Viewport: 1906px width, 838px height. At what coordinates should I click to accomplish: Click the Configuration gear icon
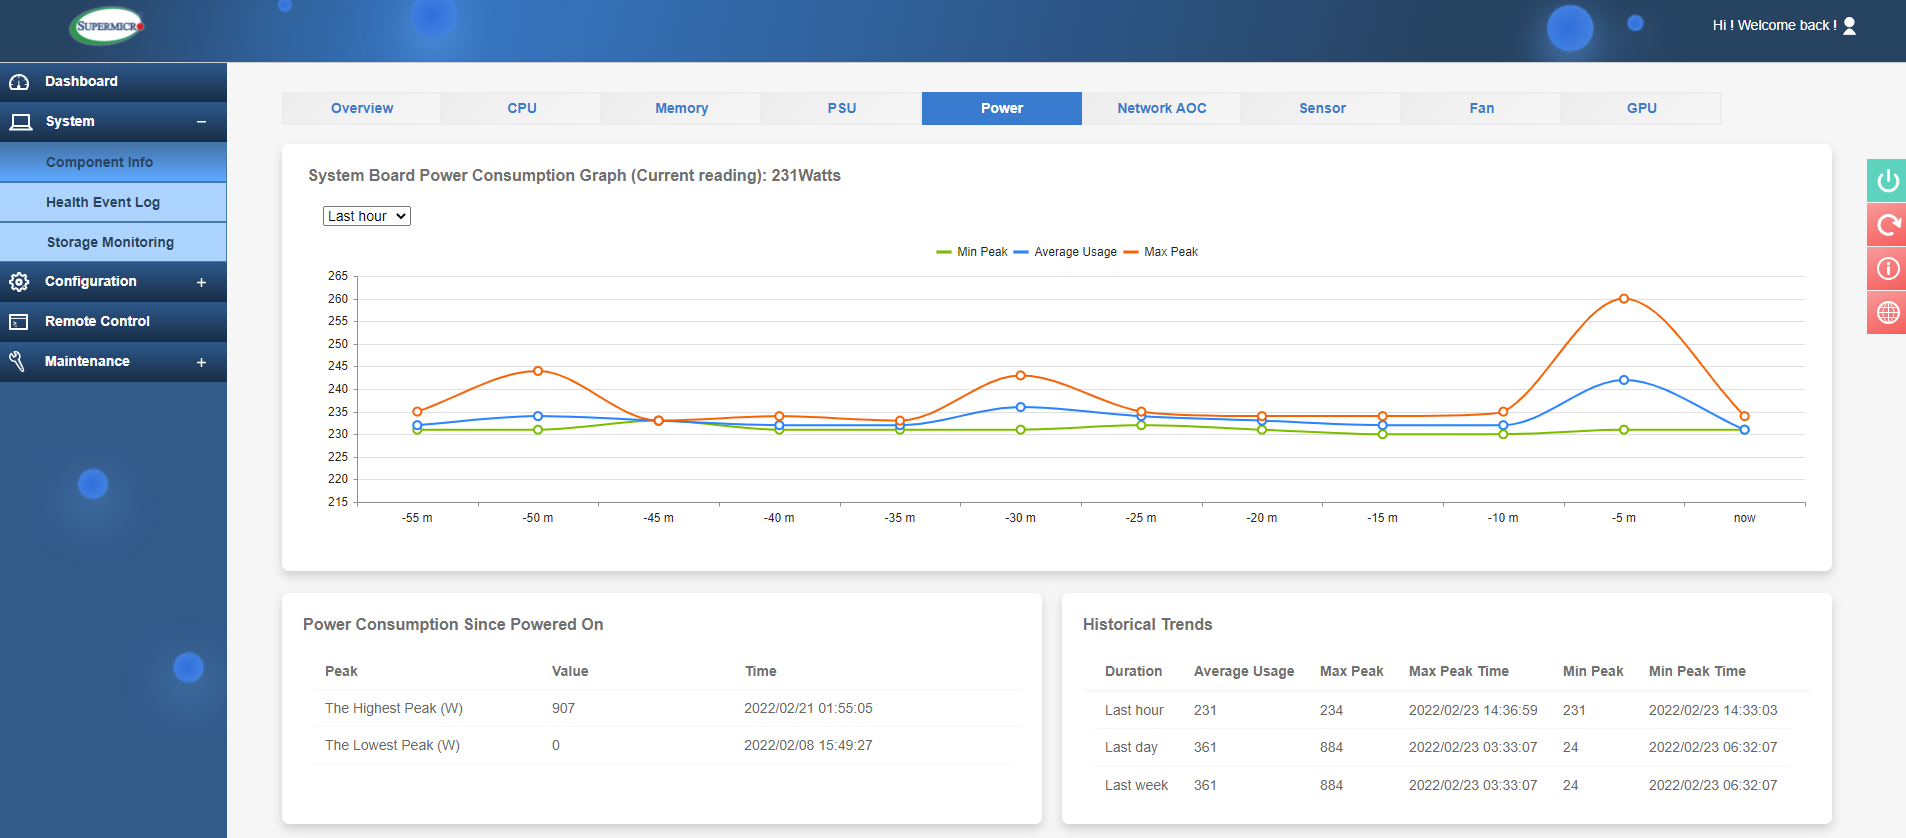tap(19, 282)
